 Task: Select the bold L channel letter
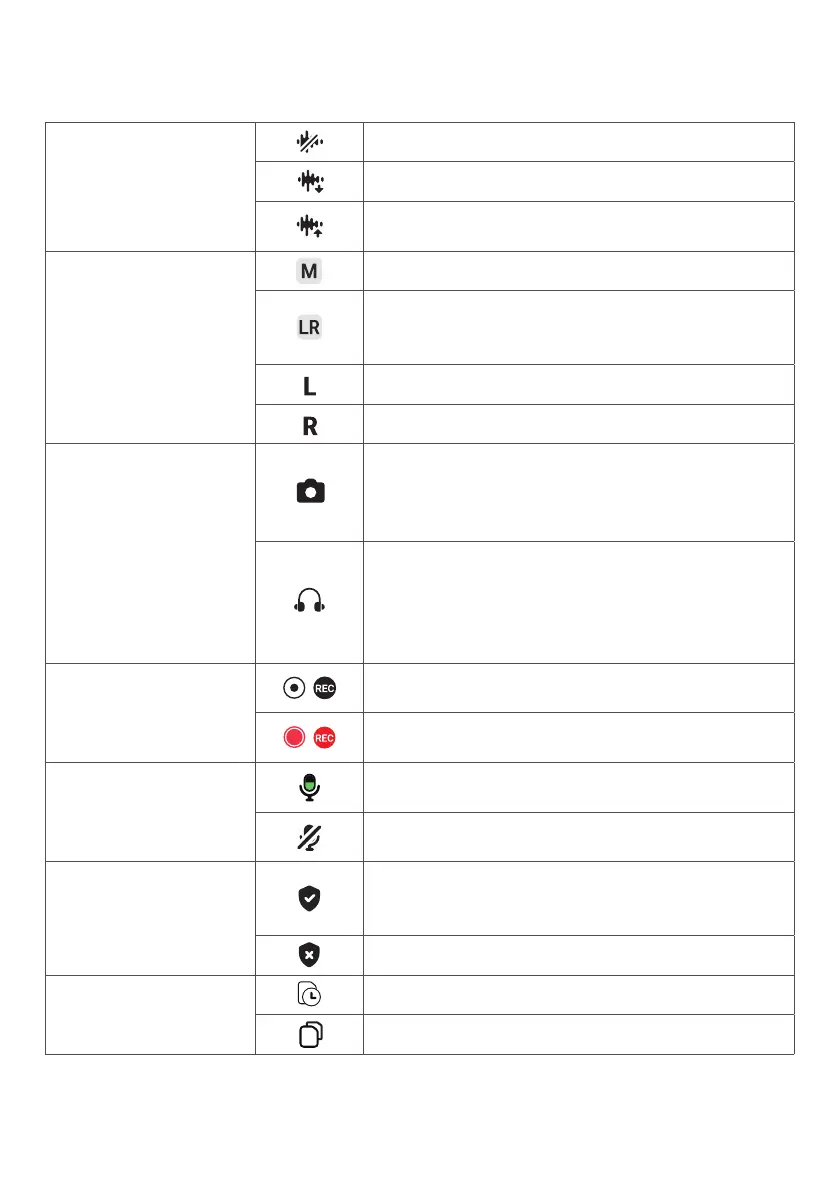click(309, 385)
